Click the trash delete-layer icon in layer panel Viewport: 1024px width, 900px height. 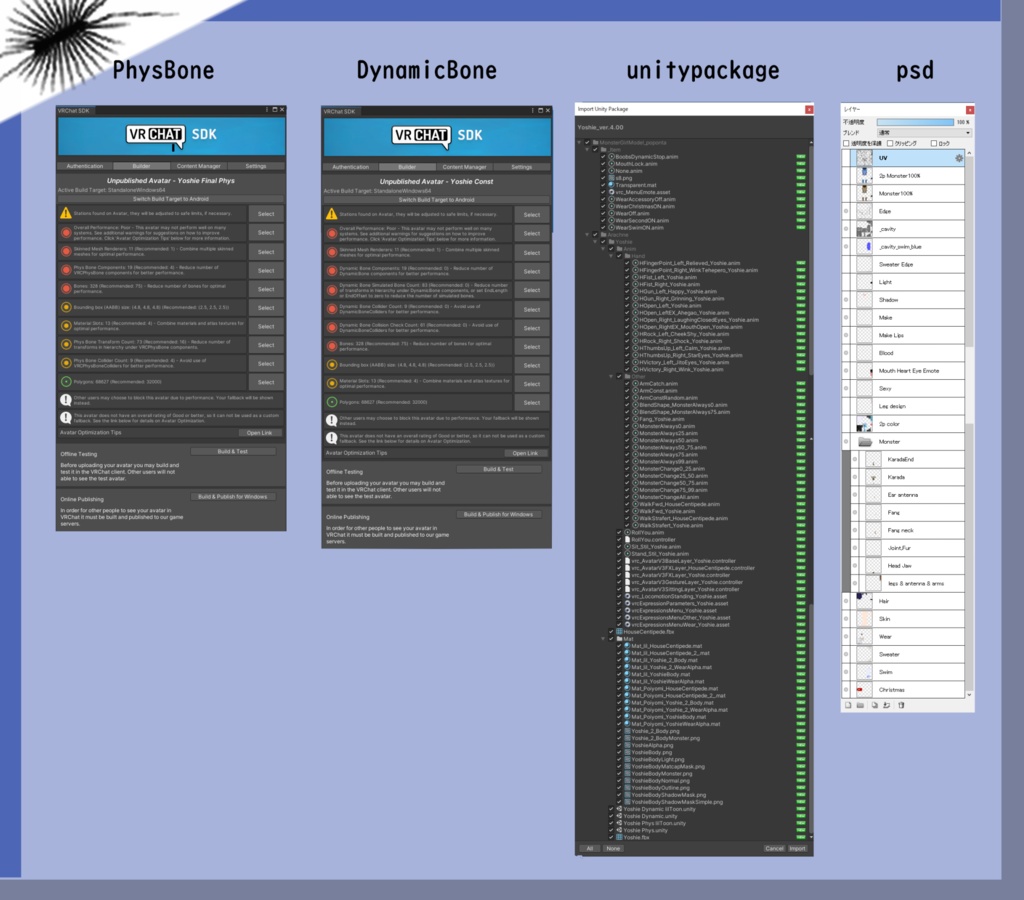(x=901, y=705)
